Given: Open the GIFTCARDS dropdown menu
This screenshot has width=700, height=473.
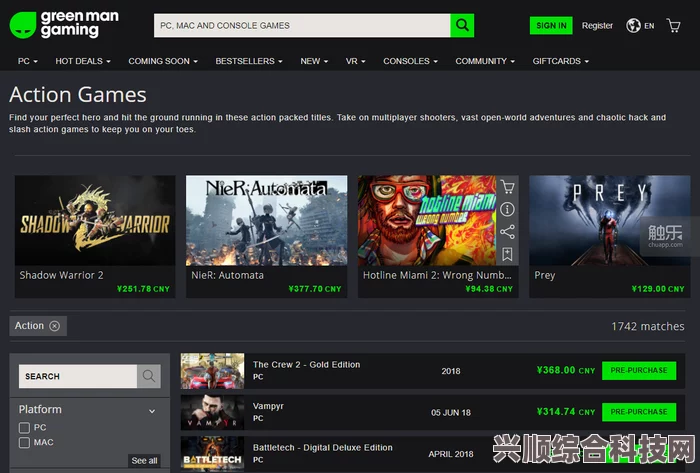Looking at the screenshot, I should tap(560, 61).
